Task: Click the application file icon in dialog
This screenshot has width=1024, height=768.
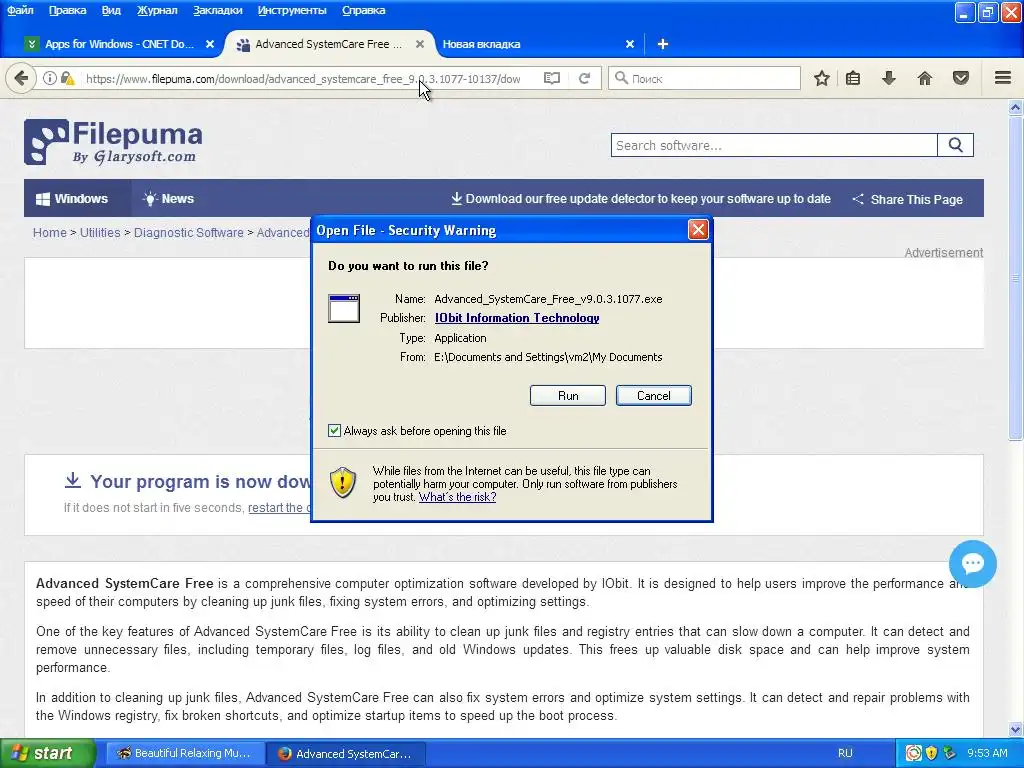Action: click(344, 308)
